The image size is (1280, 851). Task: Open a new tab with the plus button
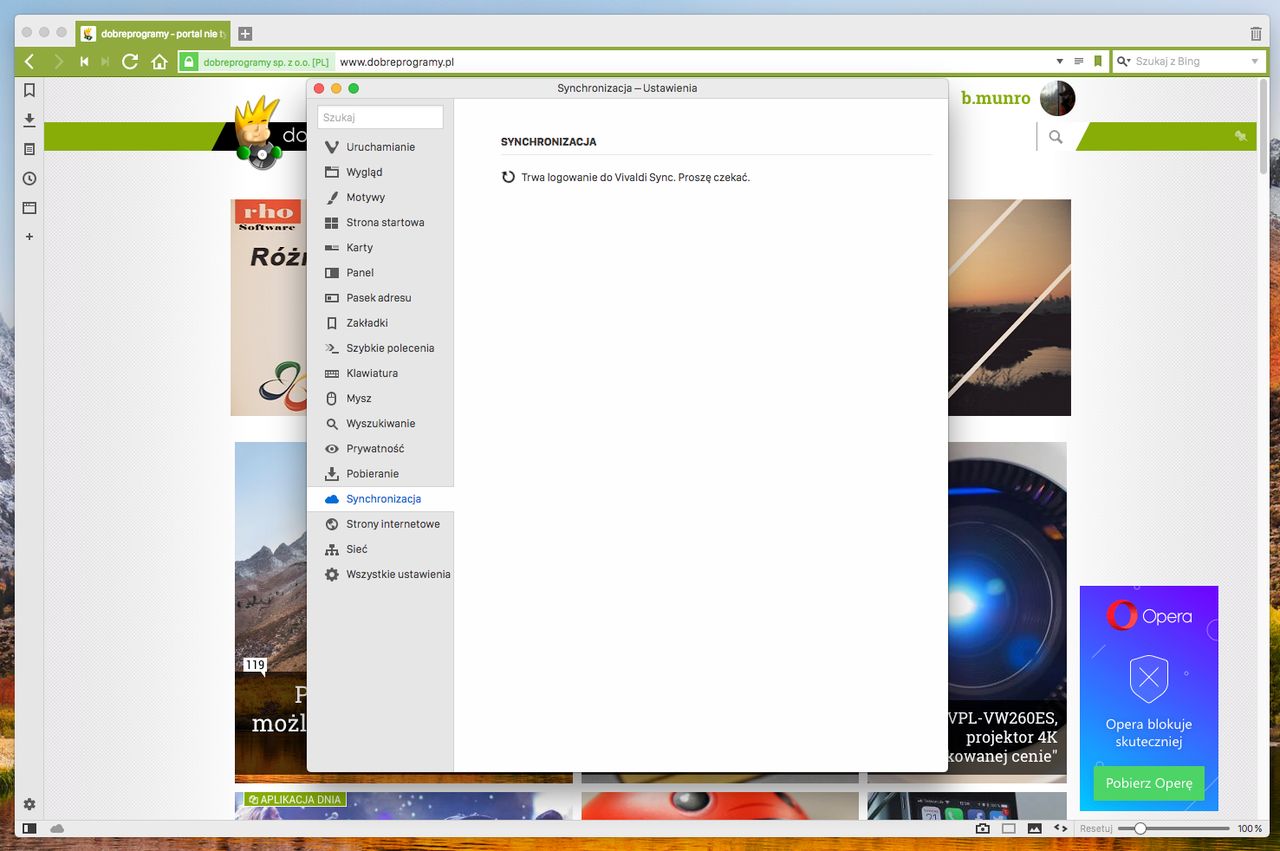pyautogui.click(x=245, y=33)
